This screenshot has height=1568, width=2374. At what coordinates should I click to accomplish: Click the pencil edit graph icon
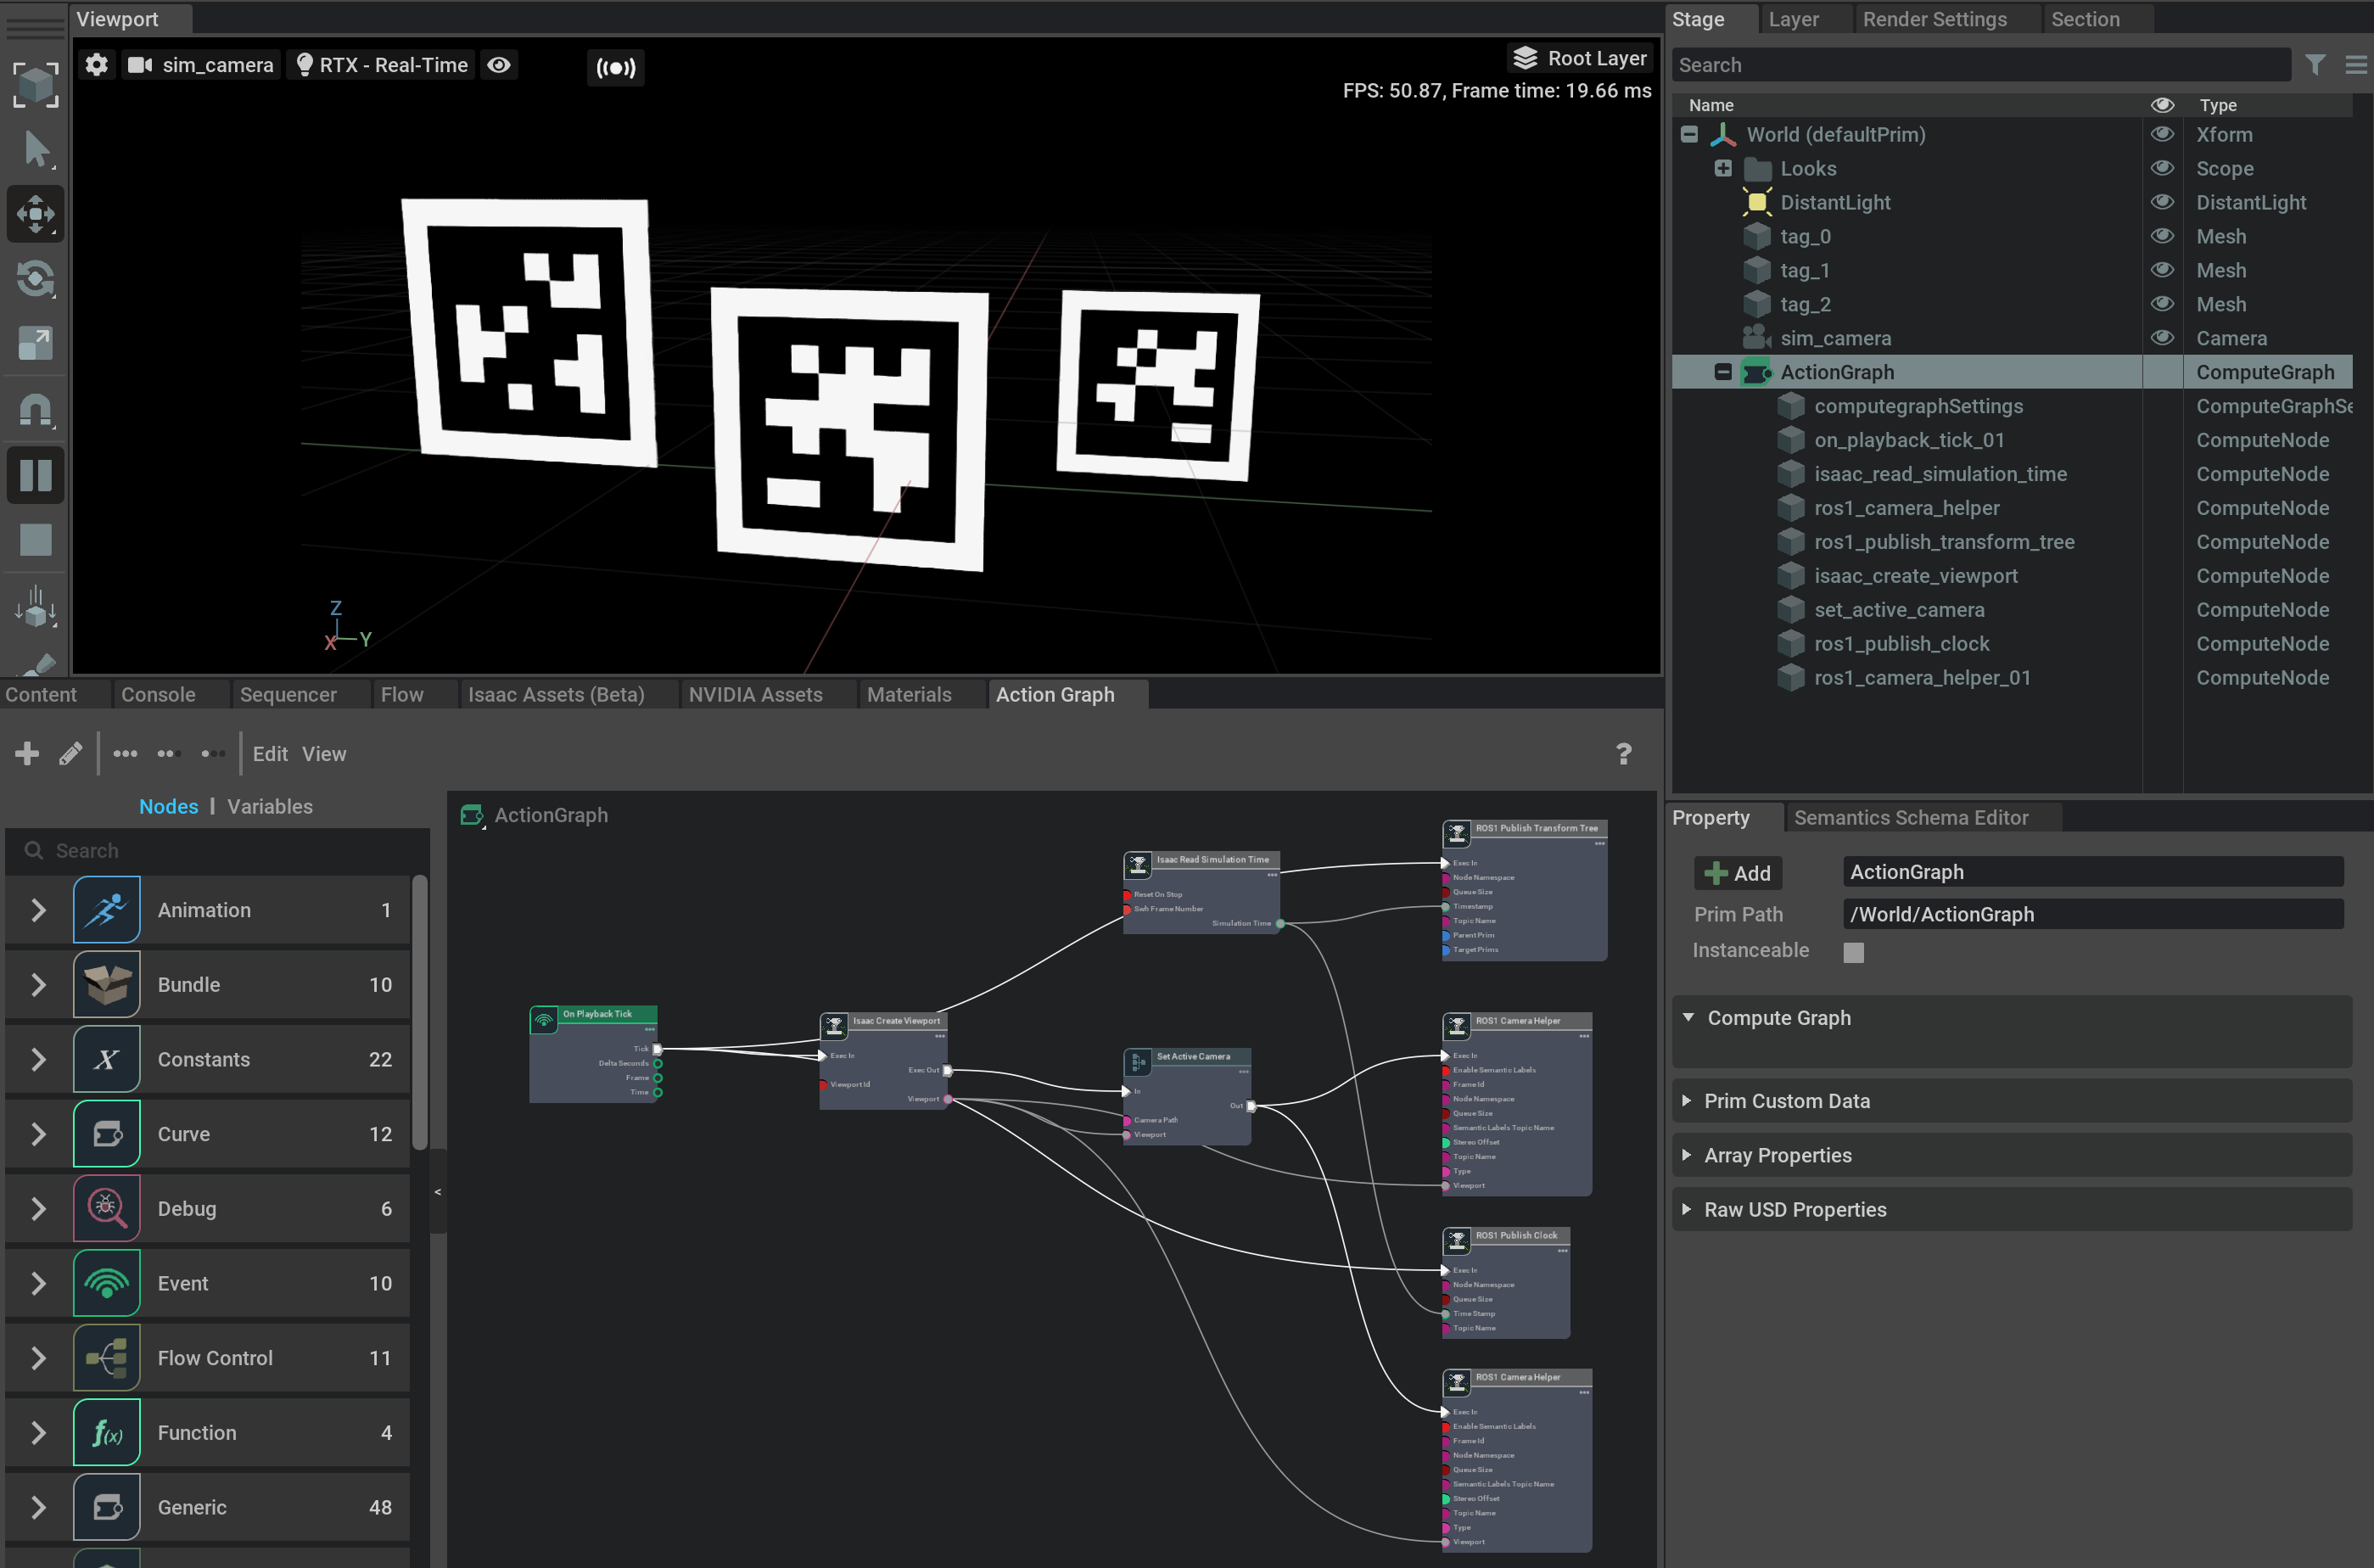70,753
